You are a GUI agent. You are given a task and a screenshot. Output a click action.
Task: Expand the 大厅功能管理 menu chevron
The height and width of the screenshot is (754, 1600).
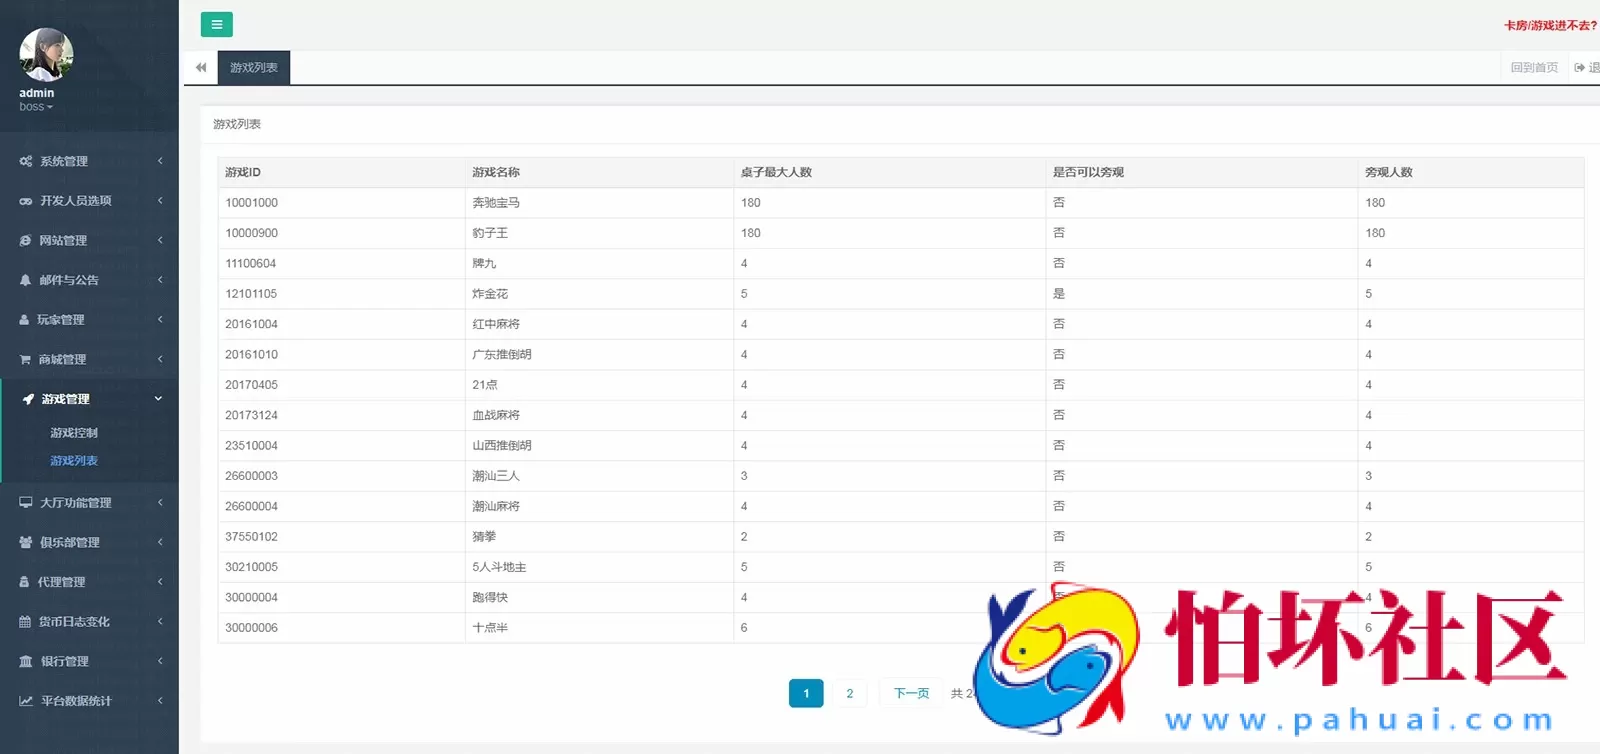tap(160, 503)
